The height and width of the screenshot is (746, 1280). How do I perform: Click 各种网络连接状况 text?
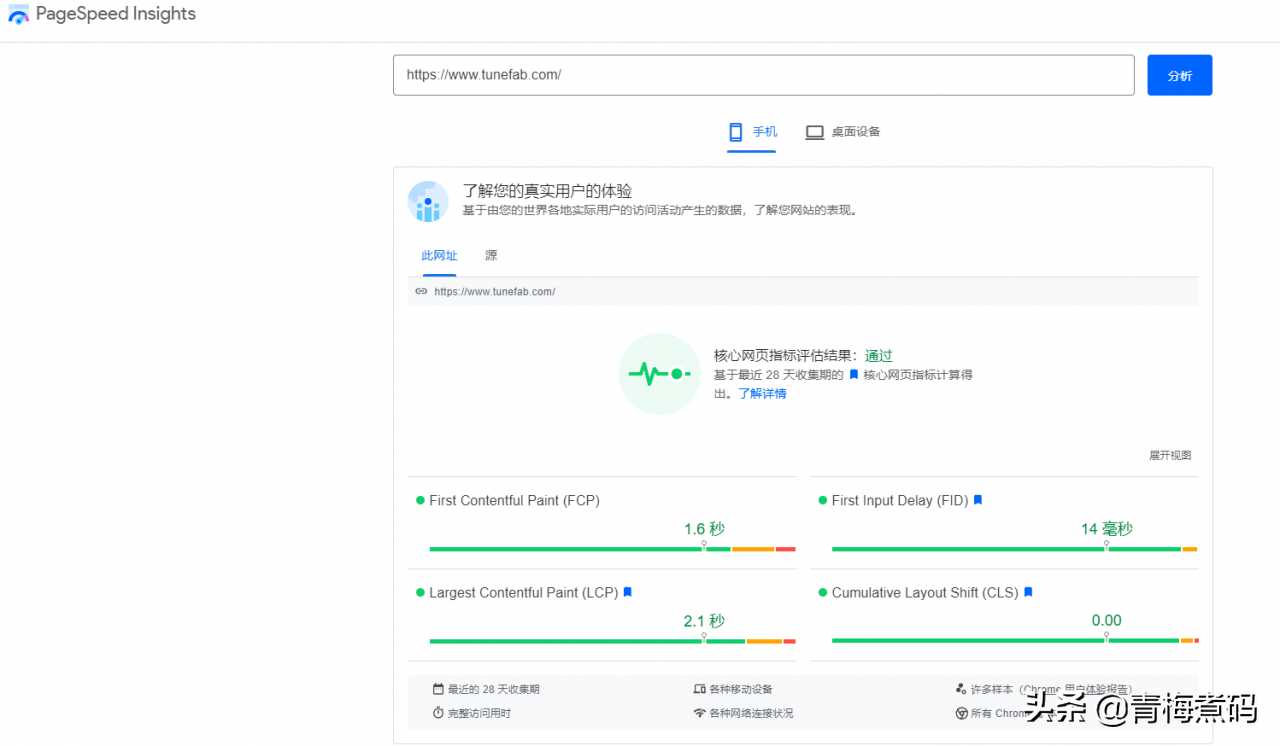(x=751, y=713)
